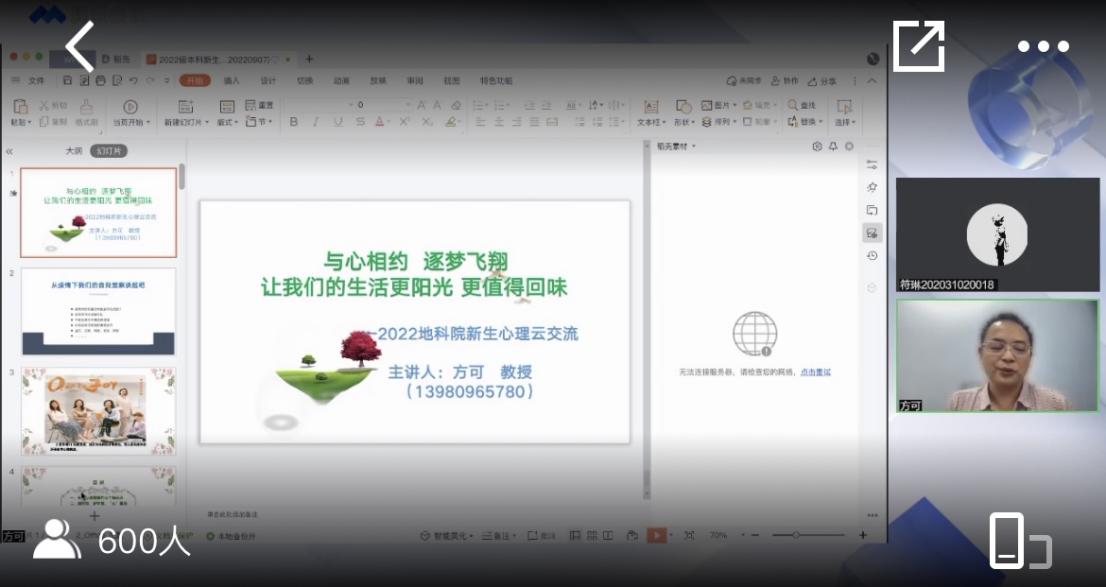Click the 分享 share button in the ribbon
Screen dimensions: 1106x587
(x=823, y=81)
